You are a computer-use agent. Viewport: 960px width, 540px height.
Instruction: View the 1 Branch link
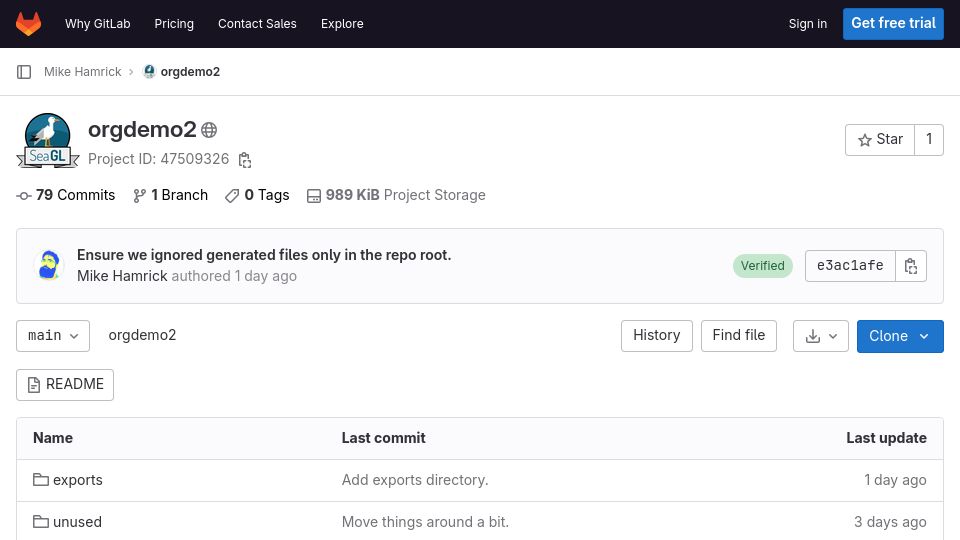[x=171, y=195]
